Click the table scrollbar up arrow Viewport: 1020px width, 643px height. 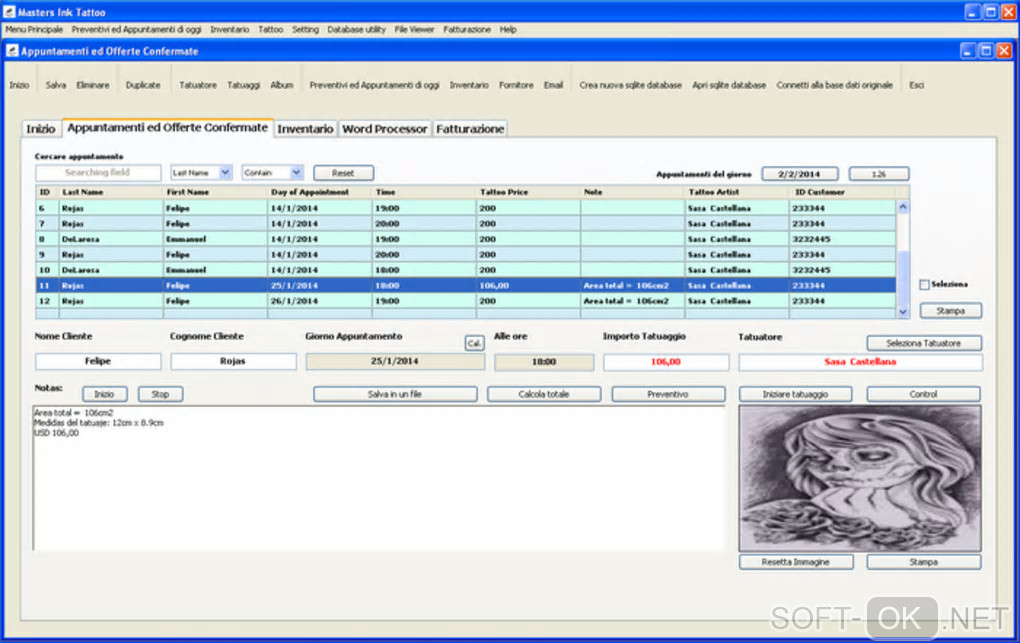pyautogui.click(x=903, y=207)
